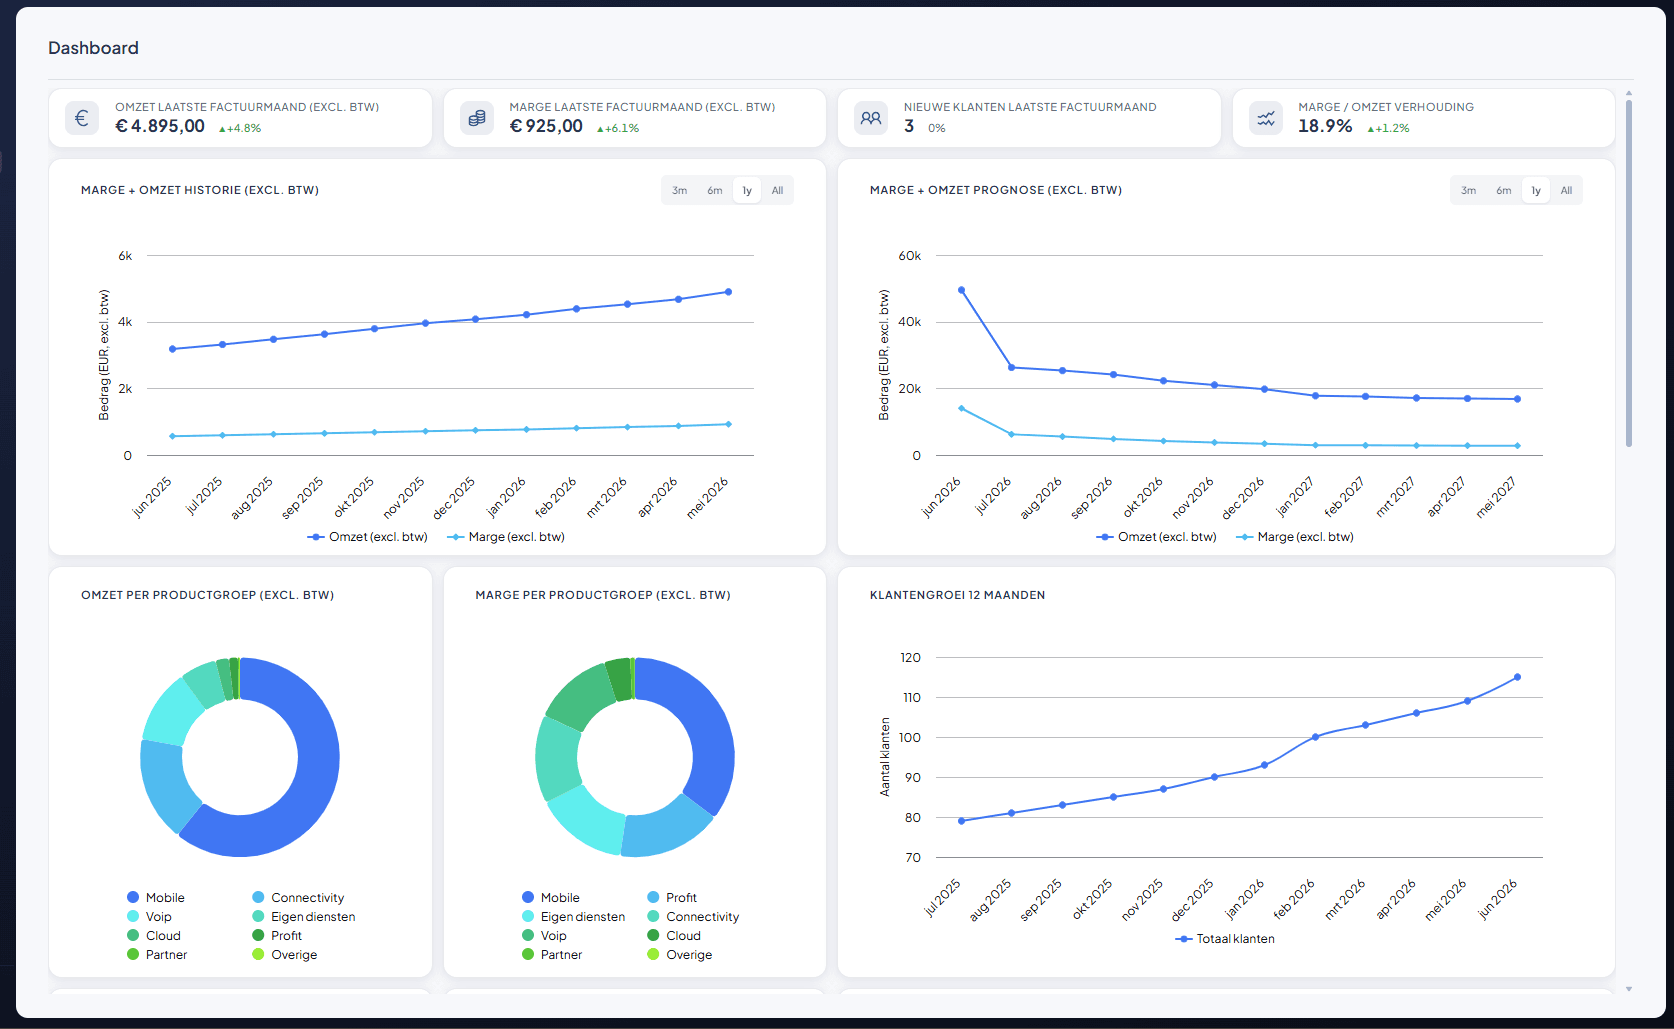Click the euro icon on revenue card
This screenshot has height=1029, width=1674.
[82, 118]
